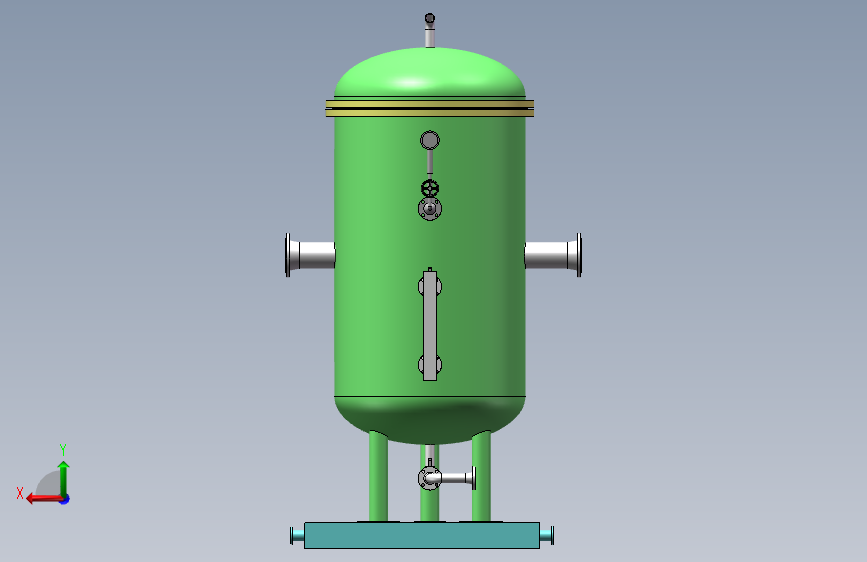This screenshot has height=562, width=867.
Task: Select the left support leg of the vessel
Action: (x=378, y=476)
